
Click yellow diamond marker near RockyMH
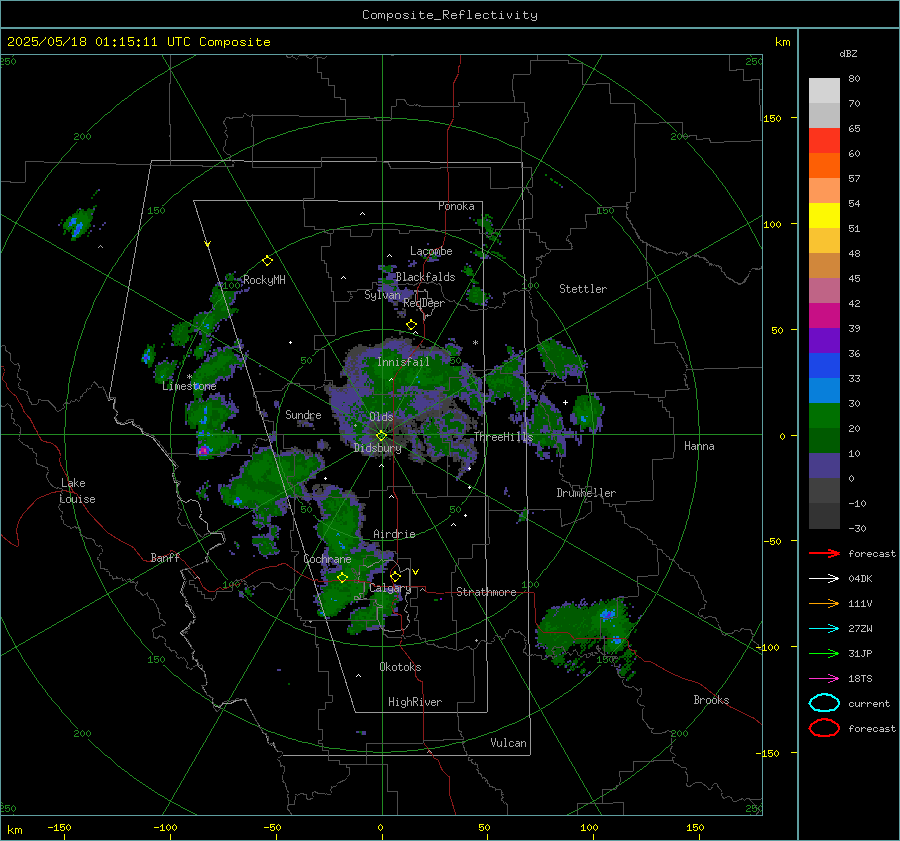pyautogui.click(x=267, y=261)
